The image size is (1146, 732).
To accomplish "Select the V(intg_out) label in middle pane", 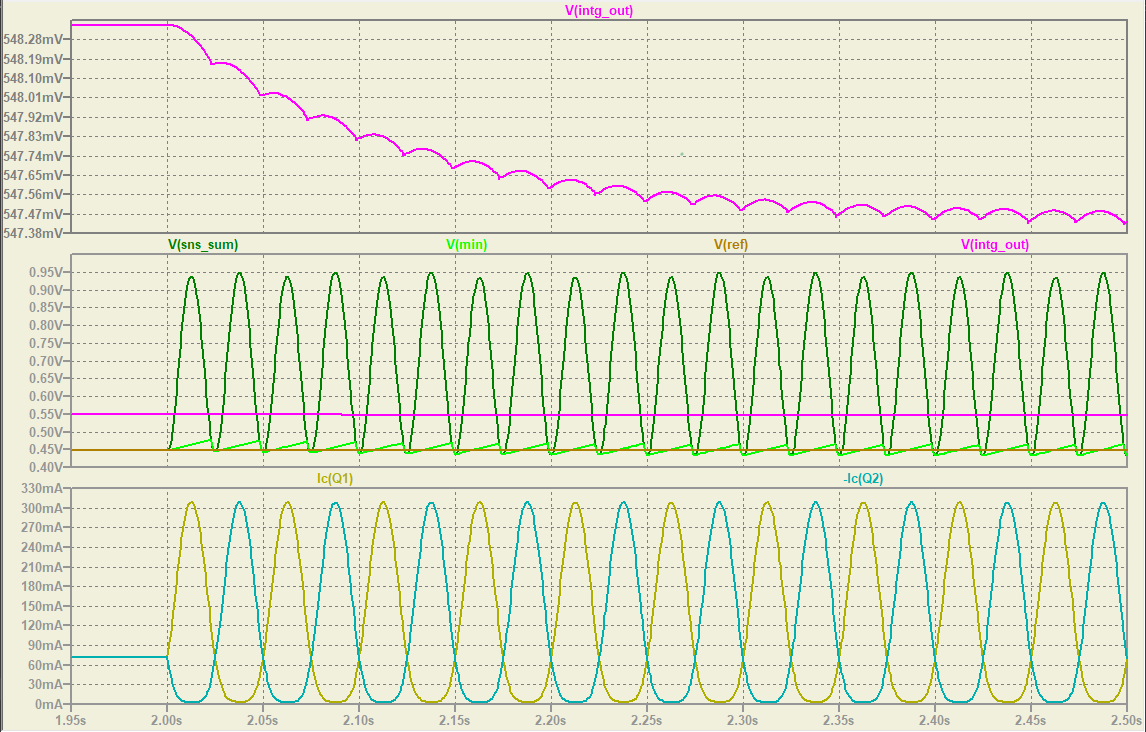I will [x=995, y=244].
